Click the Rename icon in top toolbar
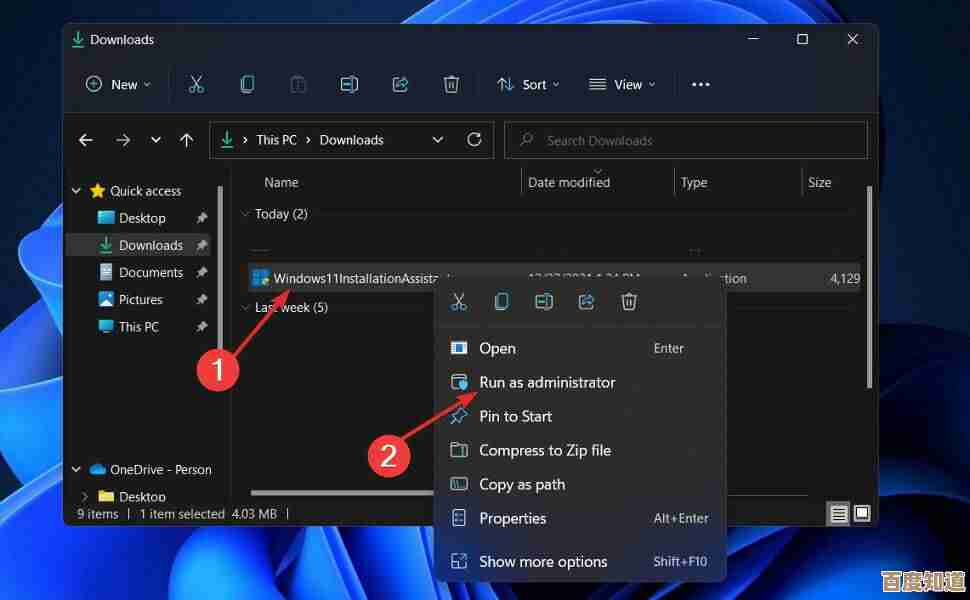This screenshot has height=600, width=970. [349, 85]
